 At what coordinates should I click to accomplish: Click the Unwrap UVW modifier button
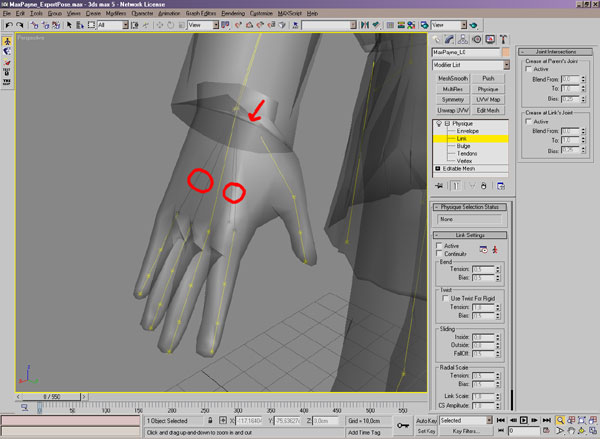point(453,110)
